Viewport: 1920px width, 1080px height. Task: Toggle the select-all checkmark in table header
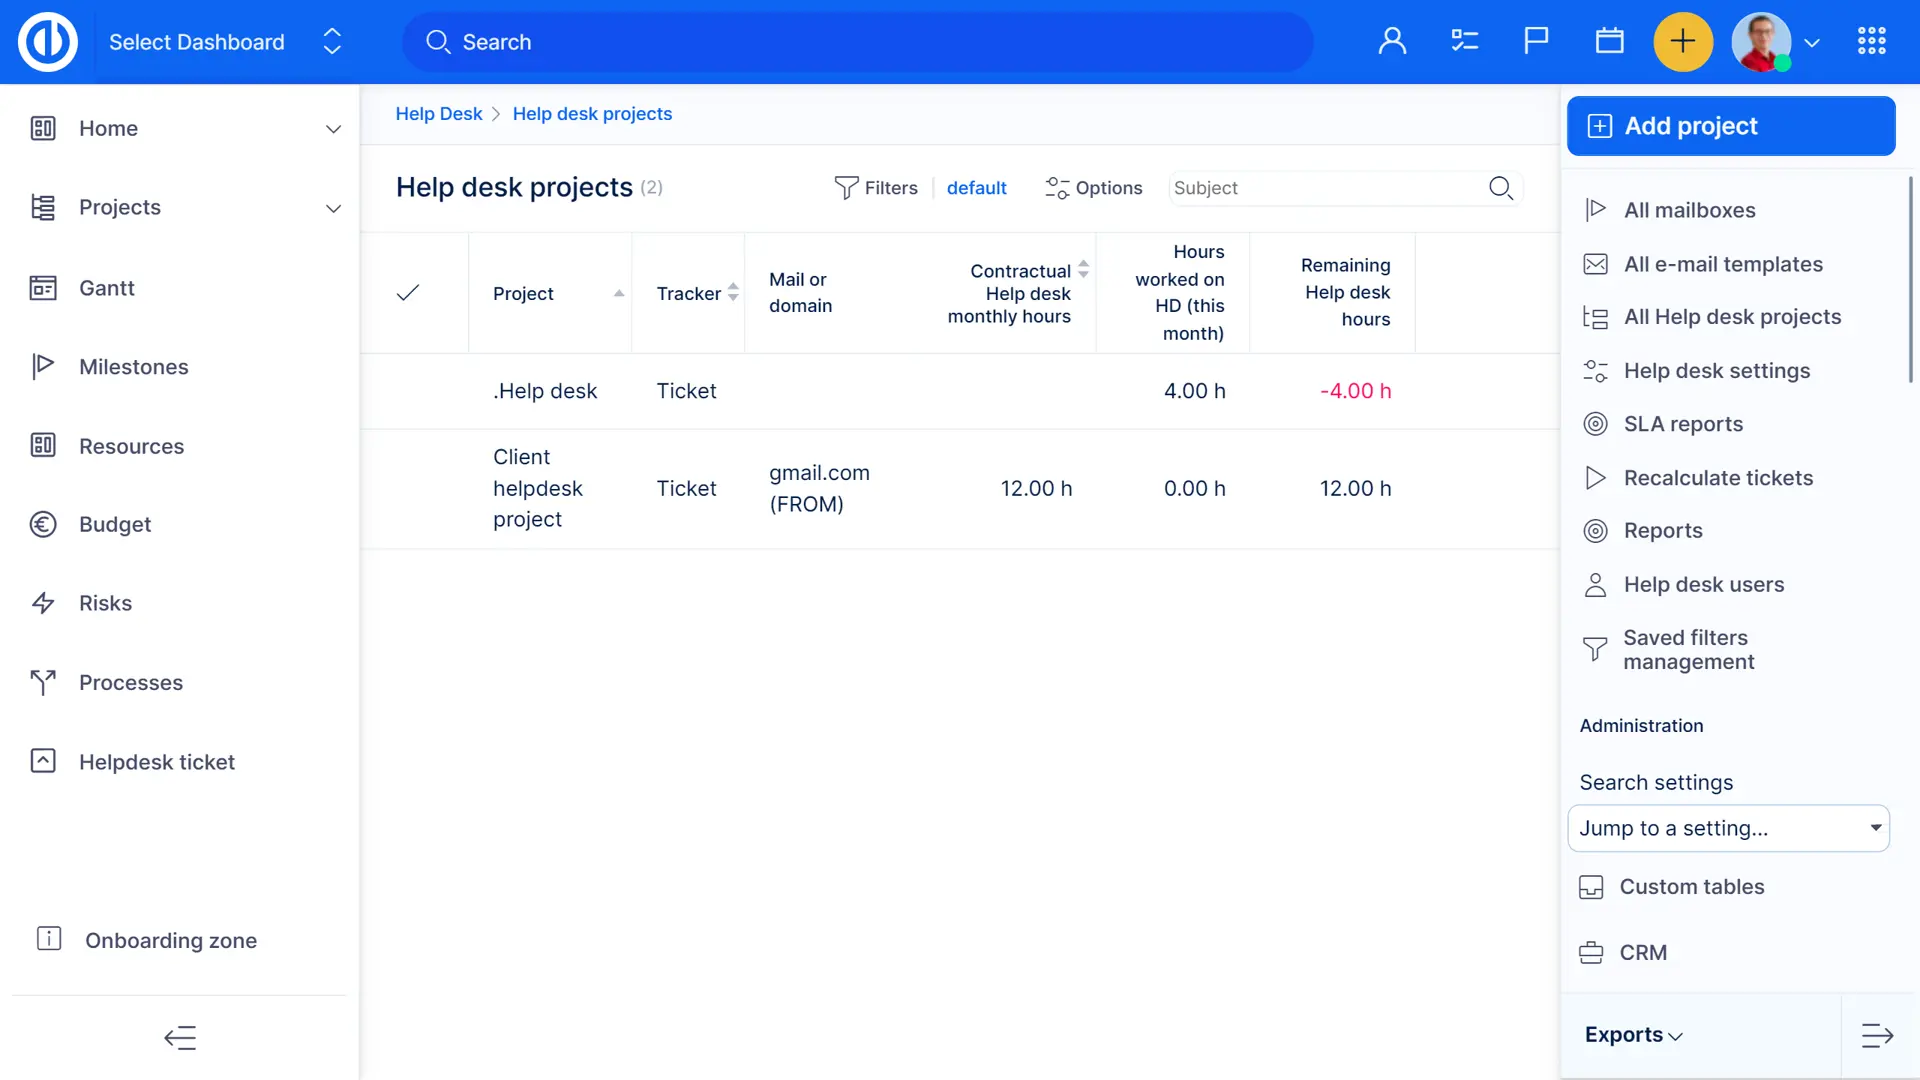(x=408, y=293)
